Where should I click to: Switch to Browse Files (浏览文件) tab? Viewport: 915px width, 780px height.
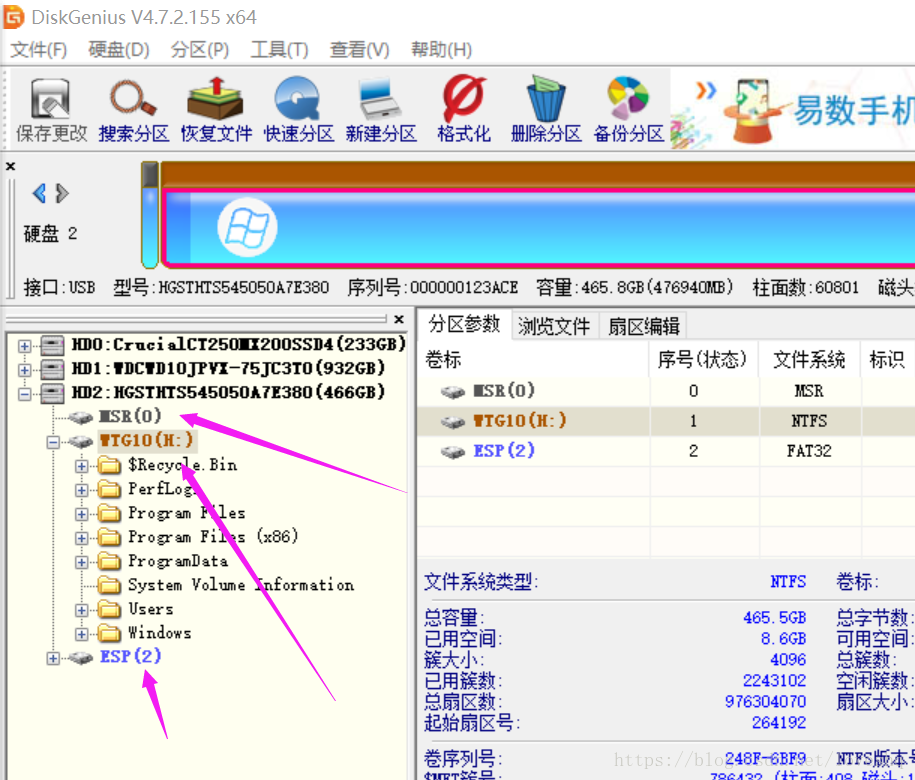[554, 326]
